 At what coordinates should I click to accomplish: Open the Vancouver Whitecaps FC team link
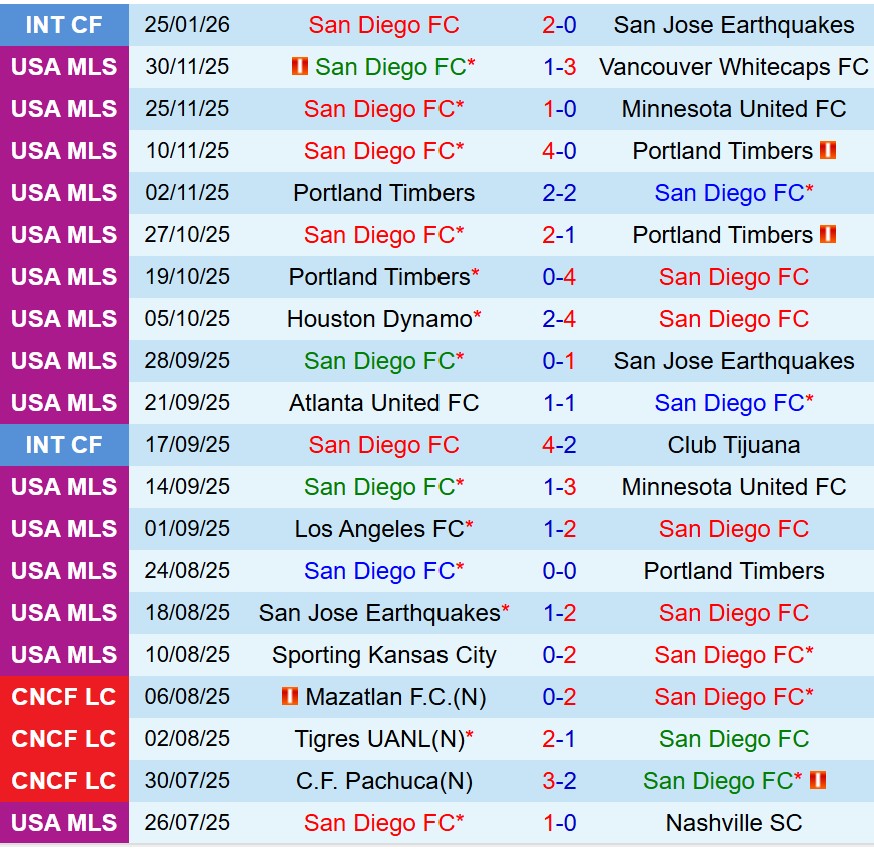tap(733, 67)
